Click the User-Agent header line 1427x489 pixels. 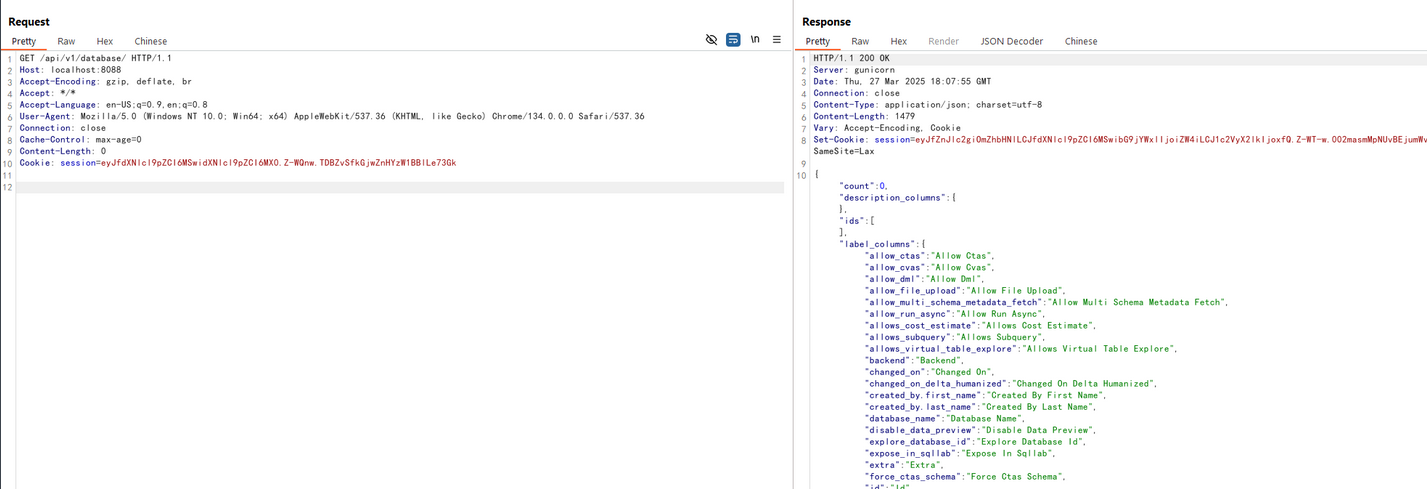coord(332,116)
